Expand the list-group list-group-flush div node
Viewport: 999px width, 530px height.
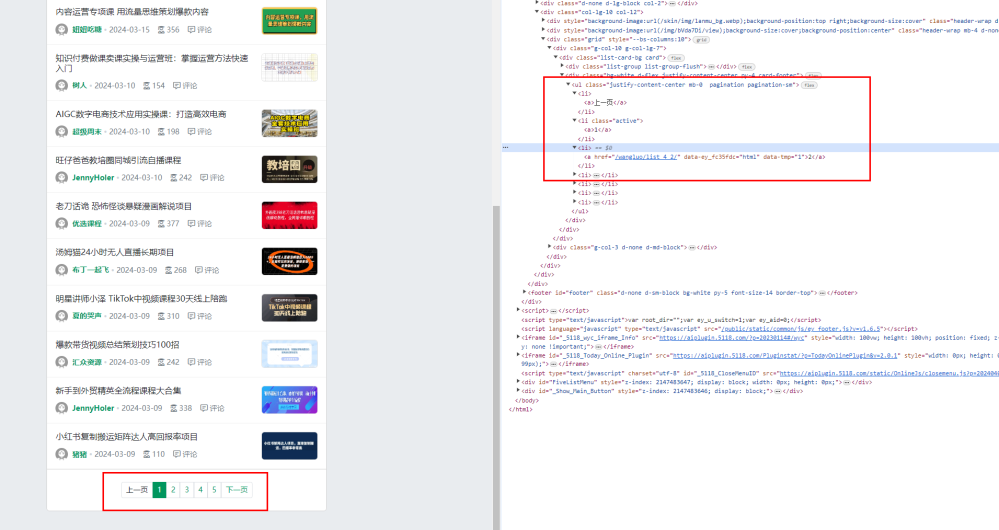click(x=562, y=66)
